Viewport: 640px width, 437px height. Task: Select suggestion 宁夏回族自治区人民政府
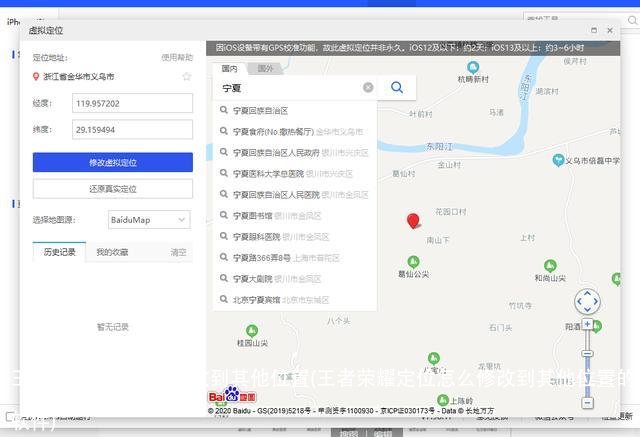point(294,153)
